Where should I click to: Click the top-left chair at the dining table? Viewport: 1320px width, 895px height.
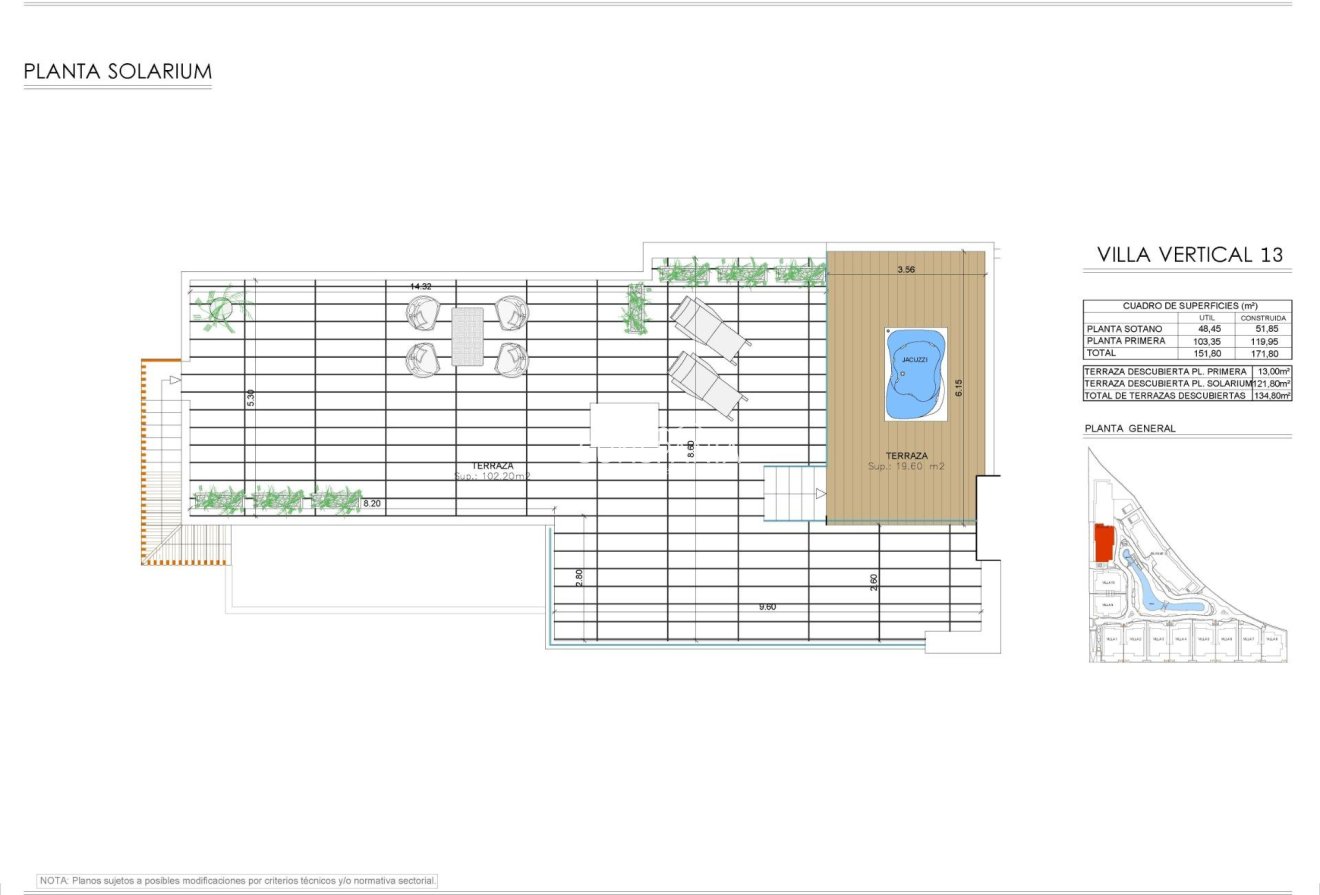[423, 313]
